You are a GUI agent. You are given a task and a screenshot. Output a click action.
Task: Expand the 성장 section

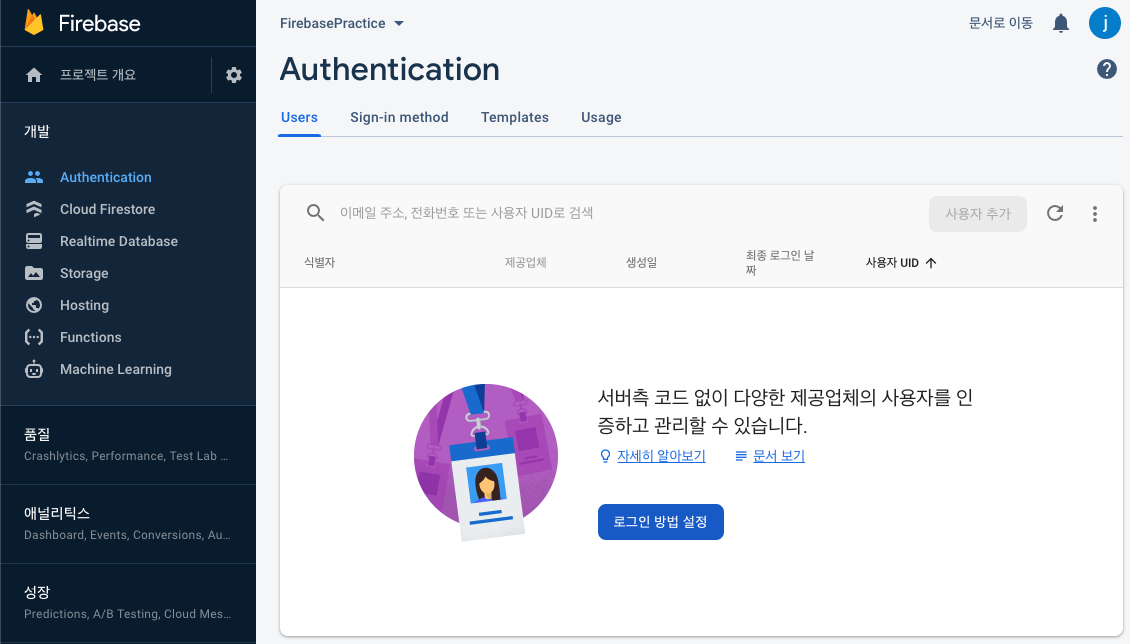point(128,602)
